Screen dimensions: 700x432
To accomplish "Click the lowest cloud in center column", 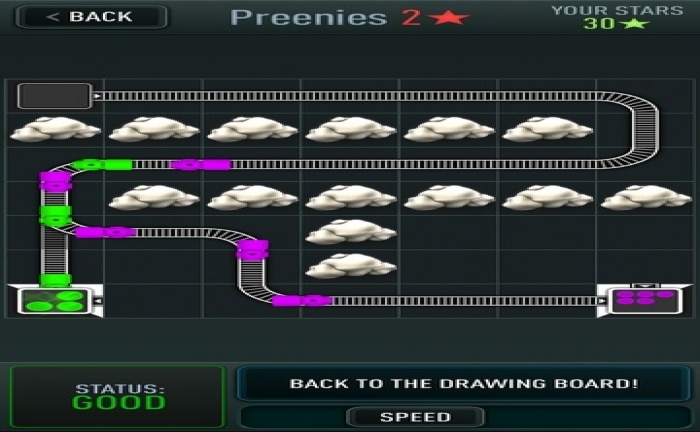I will tap(351, 266).
